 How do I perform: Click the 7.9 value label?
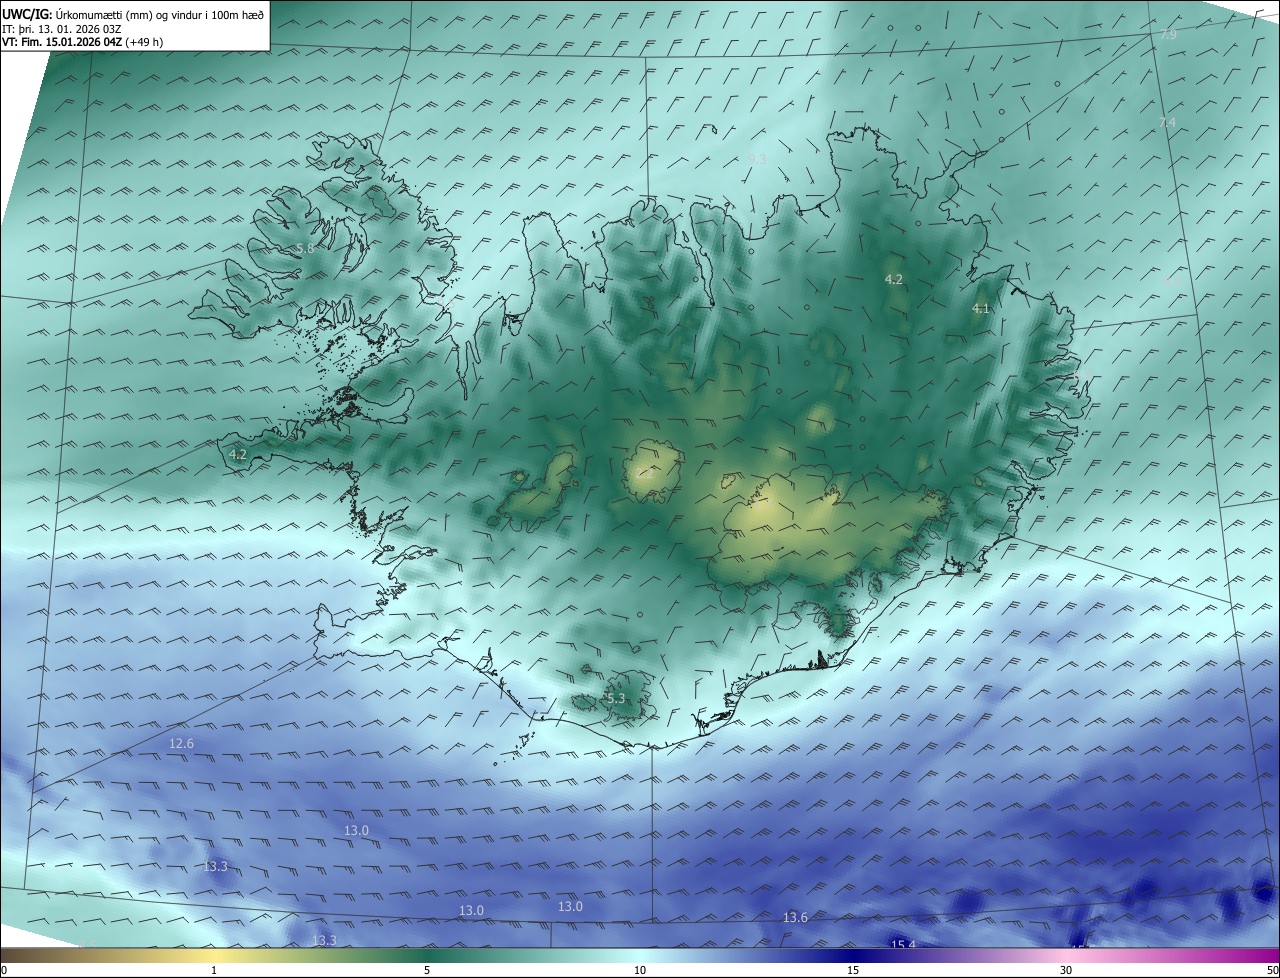(x=1168, y=34)
